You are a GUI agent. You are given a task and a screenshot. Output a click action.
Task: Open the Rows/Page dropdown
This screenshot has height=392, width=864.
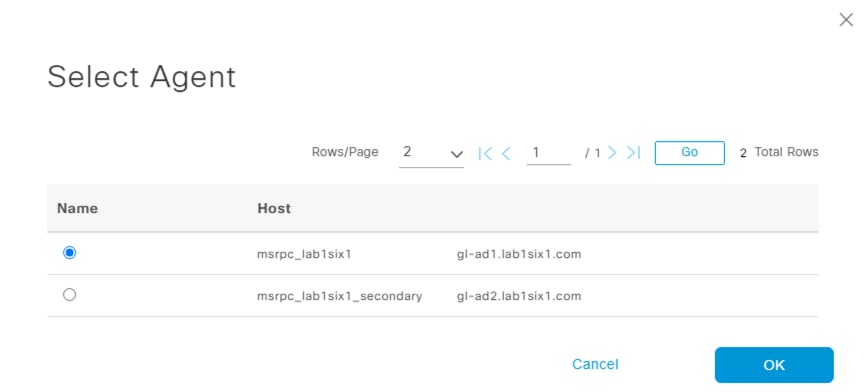coord(431,153)
